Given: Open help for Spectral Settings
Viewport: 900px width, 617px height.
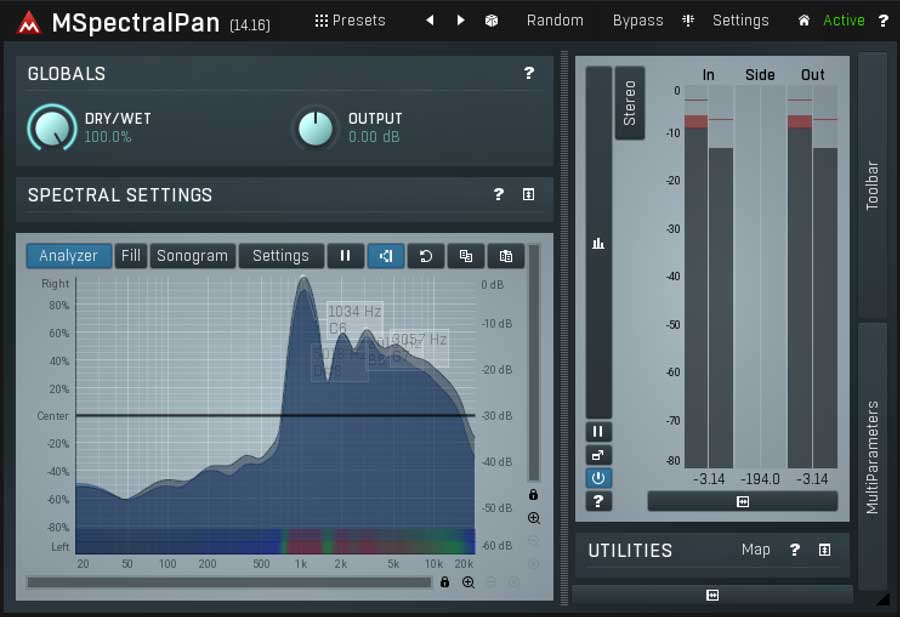Looking at the screenshot, I should pos(498,195).
